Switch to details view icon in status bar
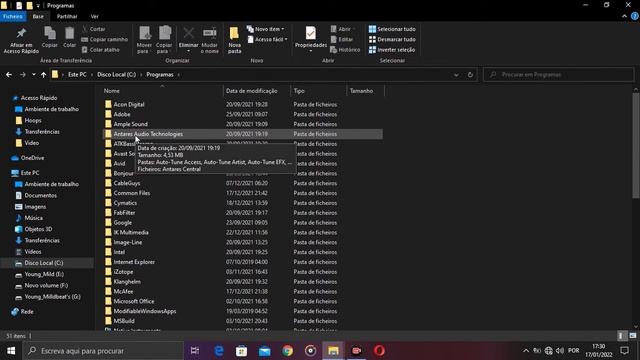Image resolution: width=640 pixels, height=360 pixels. coord(621,336)
